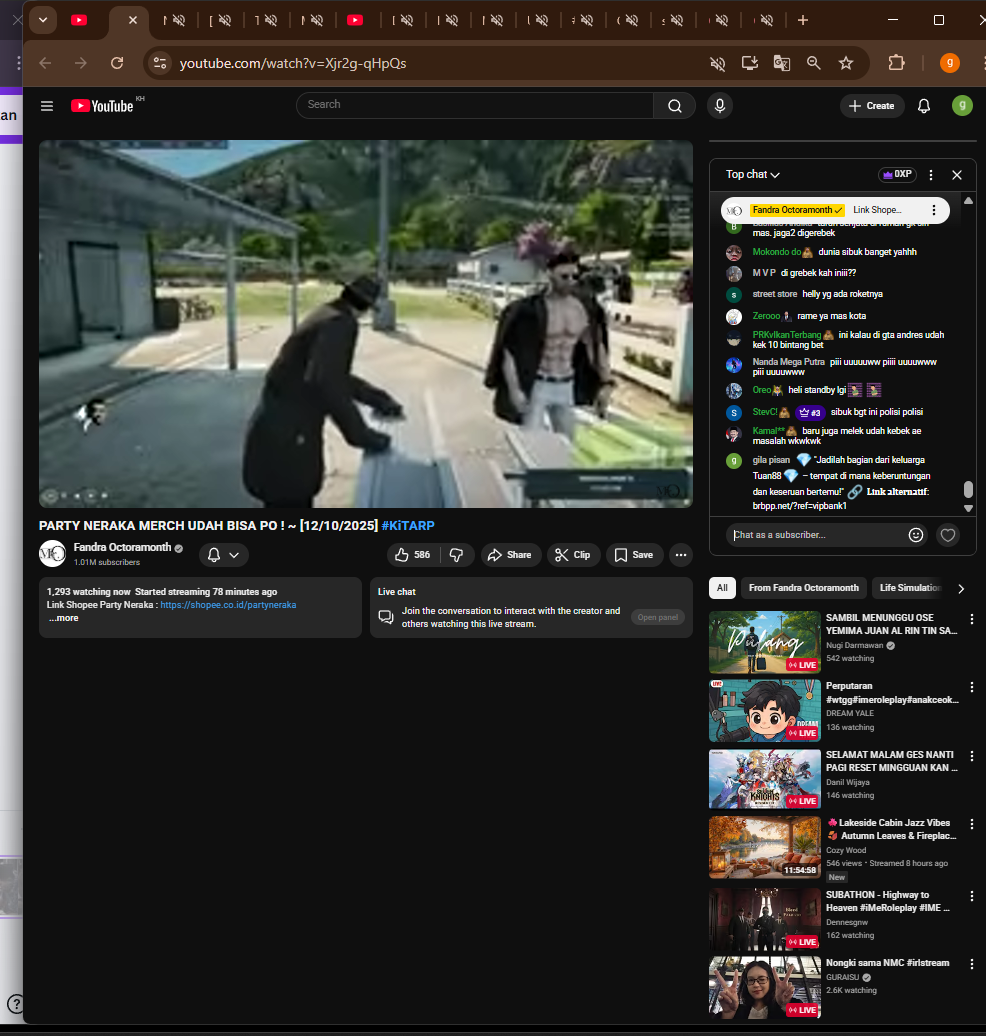Click chat scrollbar thumb
986x1036 pixels.
tap(968, 490)
